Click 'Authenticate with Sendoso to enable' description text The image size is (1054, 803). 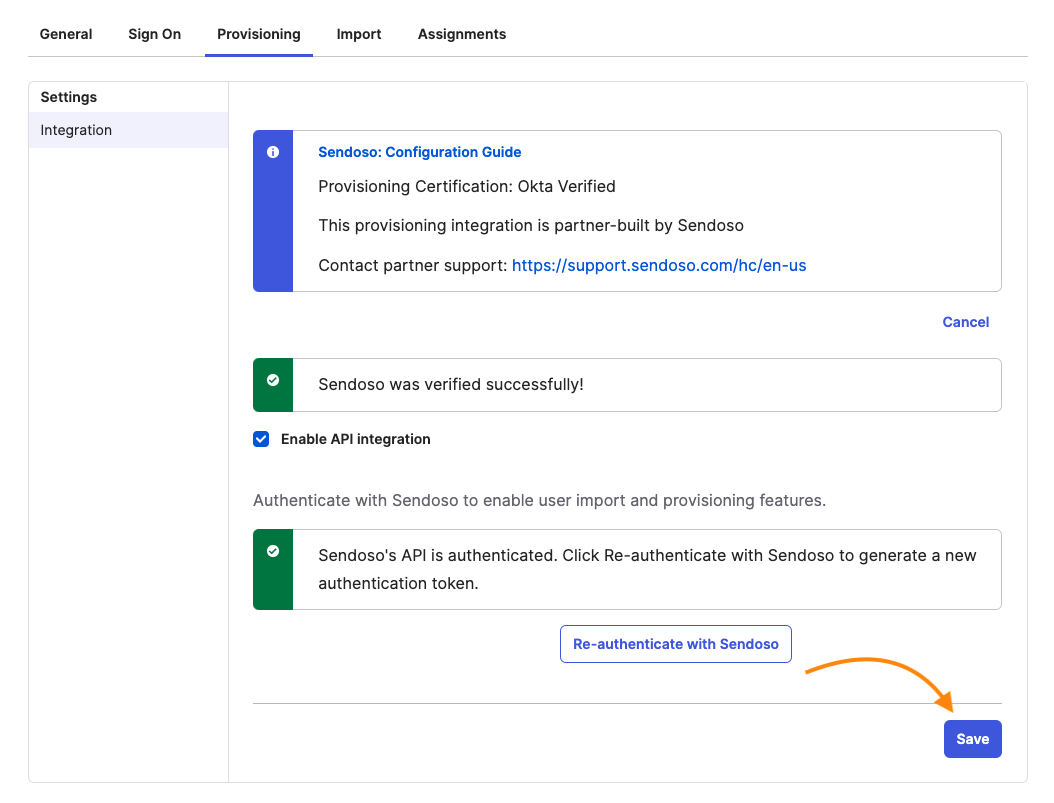(x=539, y=501)
